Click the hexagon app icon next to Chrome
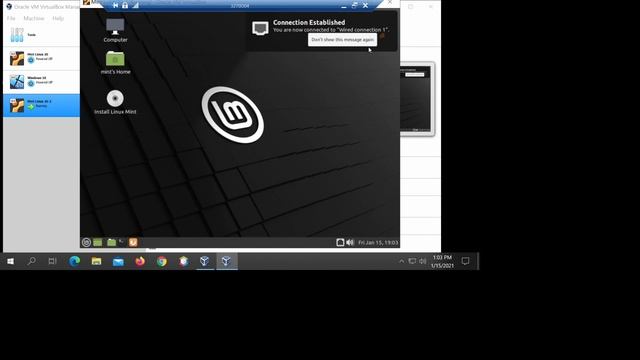 [183, 261]
